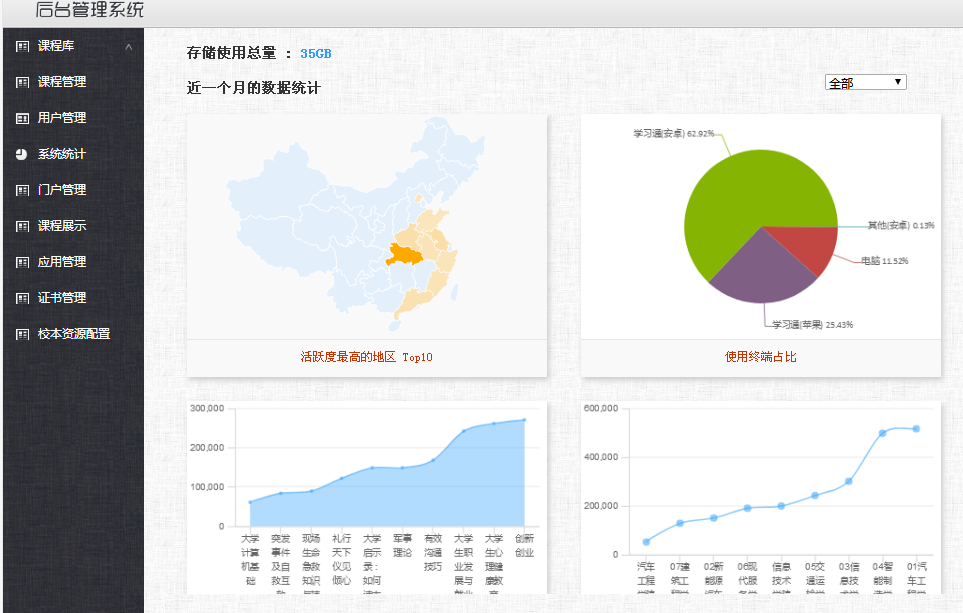Click the 35GB storage usage link

coord(315,53)
